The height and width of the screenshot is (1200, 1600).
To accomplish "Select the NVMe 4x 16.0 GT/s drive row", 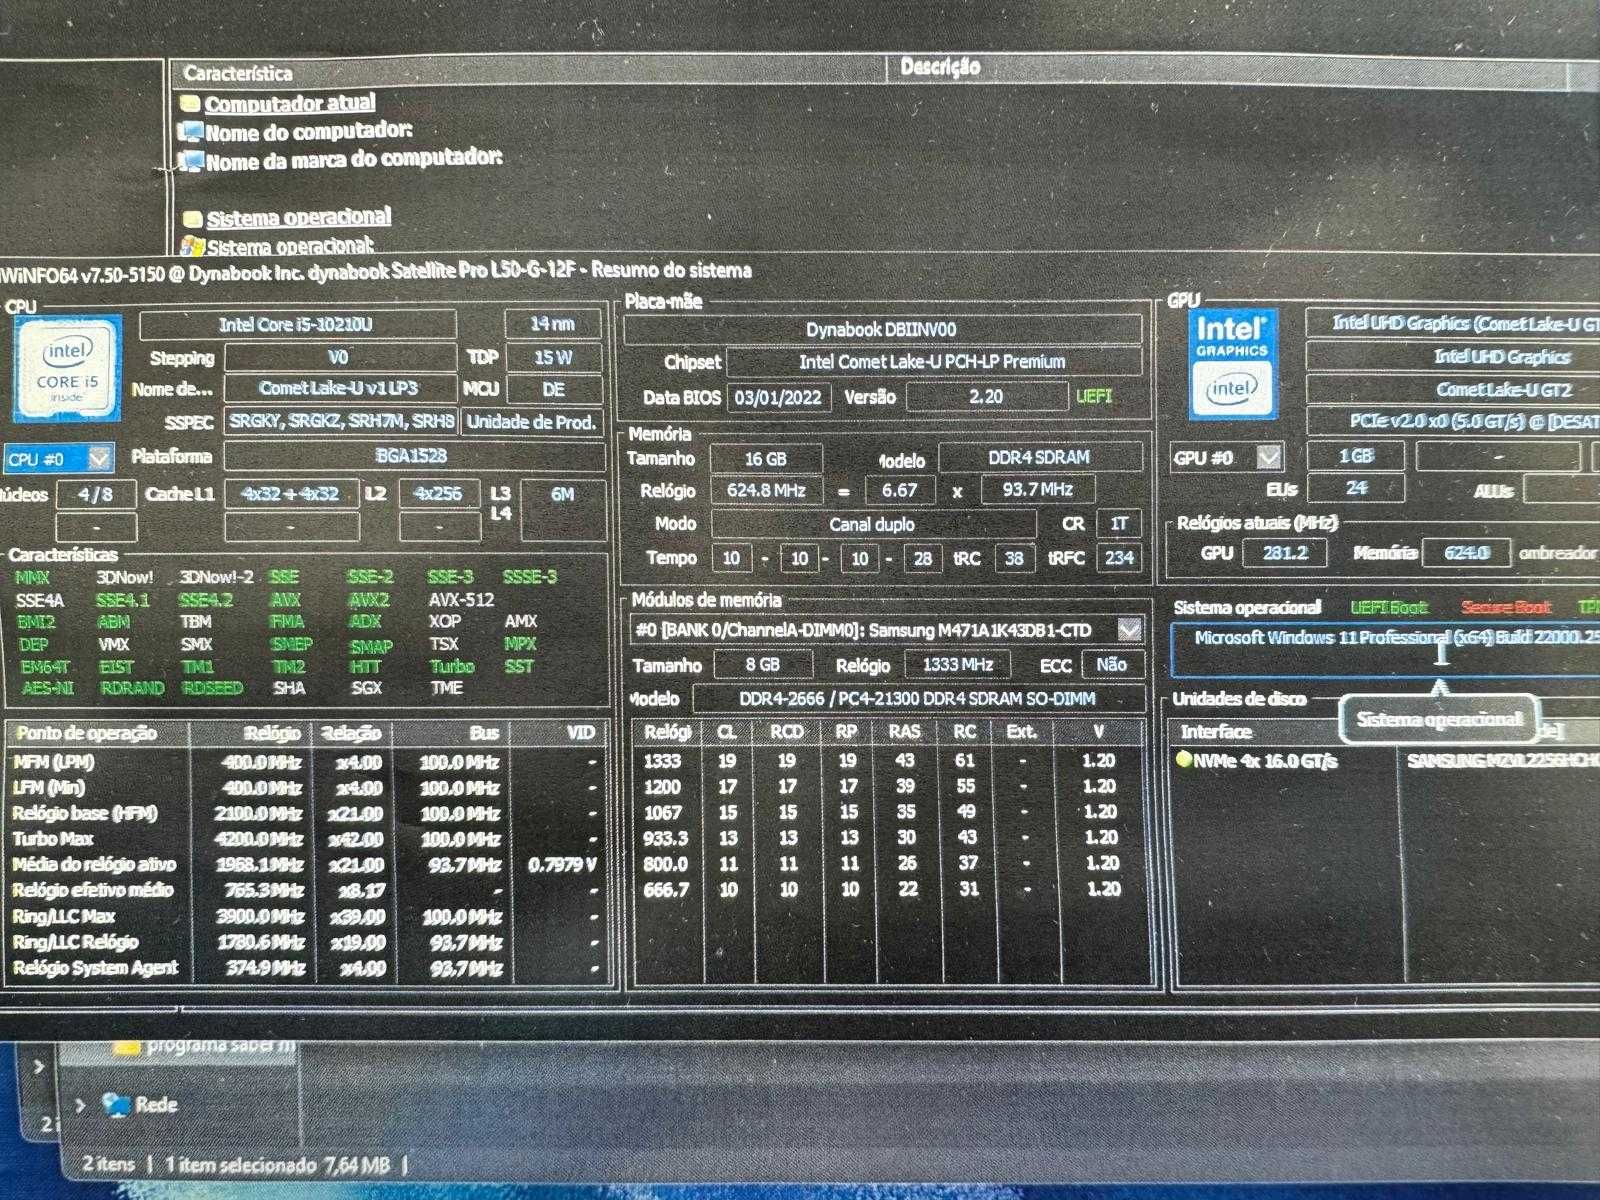I will click(x=1388, y=761).
